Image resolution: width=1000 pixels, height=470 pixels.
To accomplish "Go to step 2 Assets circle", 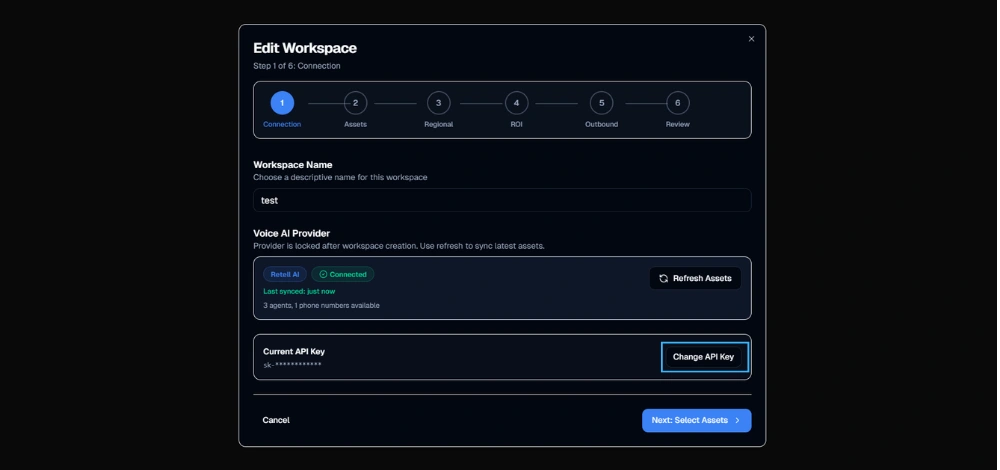I will (x=355, y=103).
